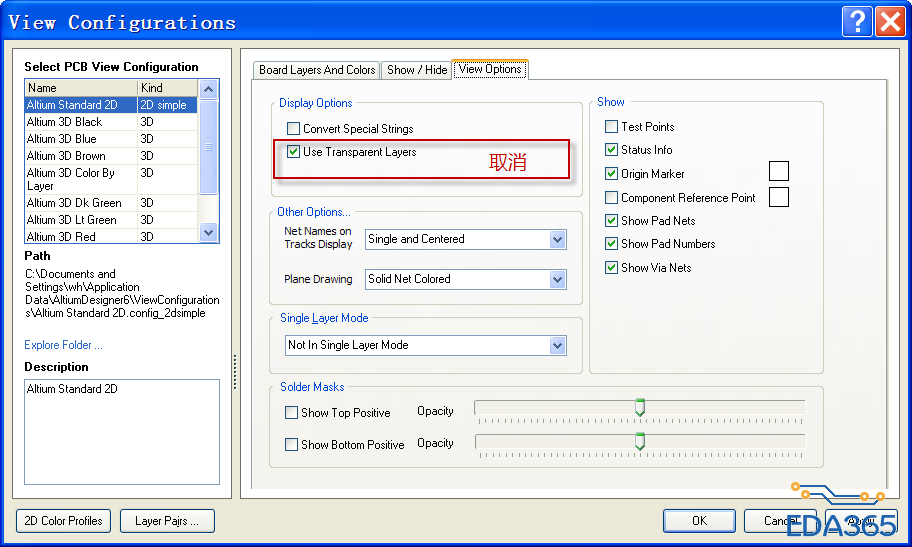Open Single Layer Mode dropdown

tap(557, 346)
